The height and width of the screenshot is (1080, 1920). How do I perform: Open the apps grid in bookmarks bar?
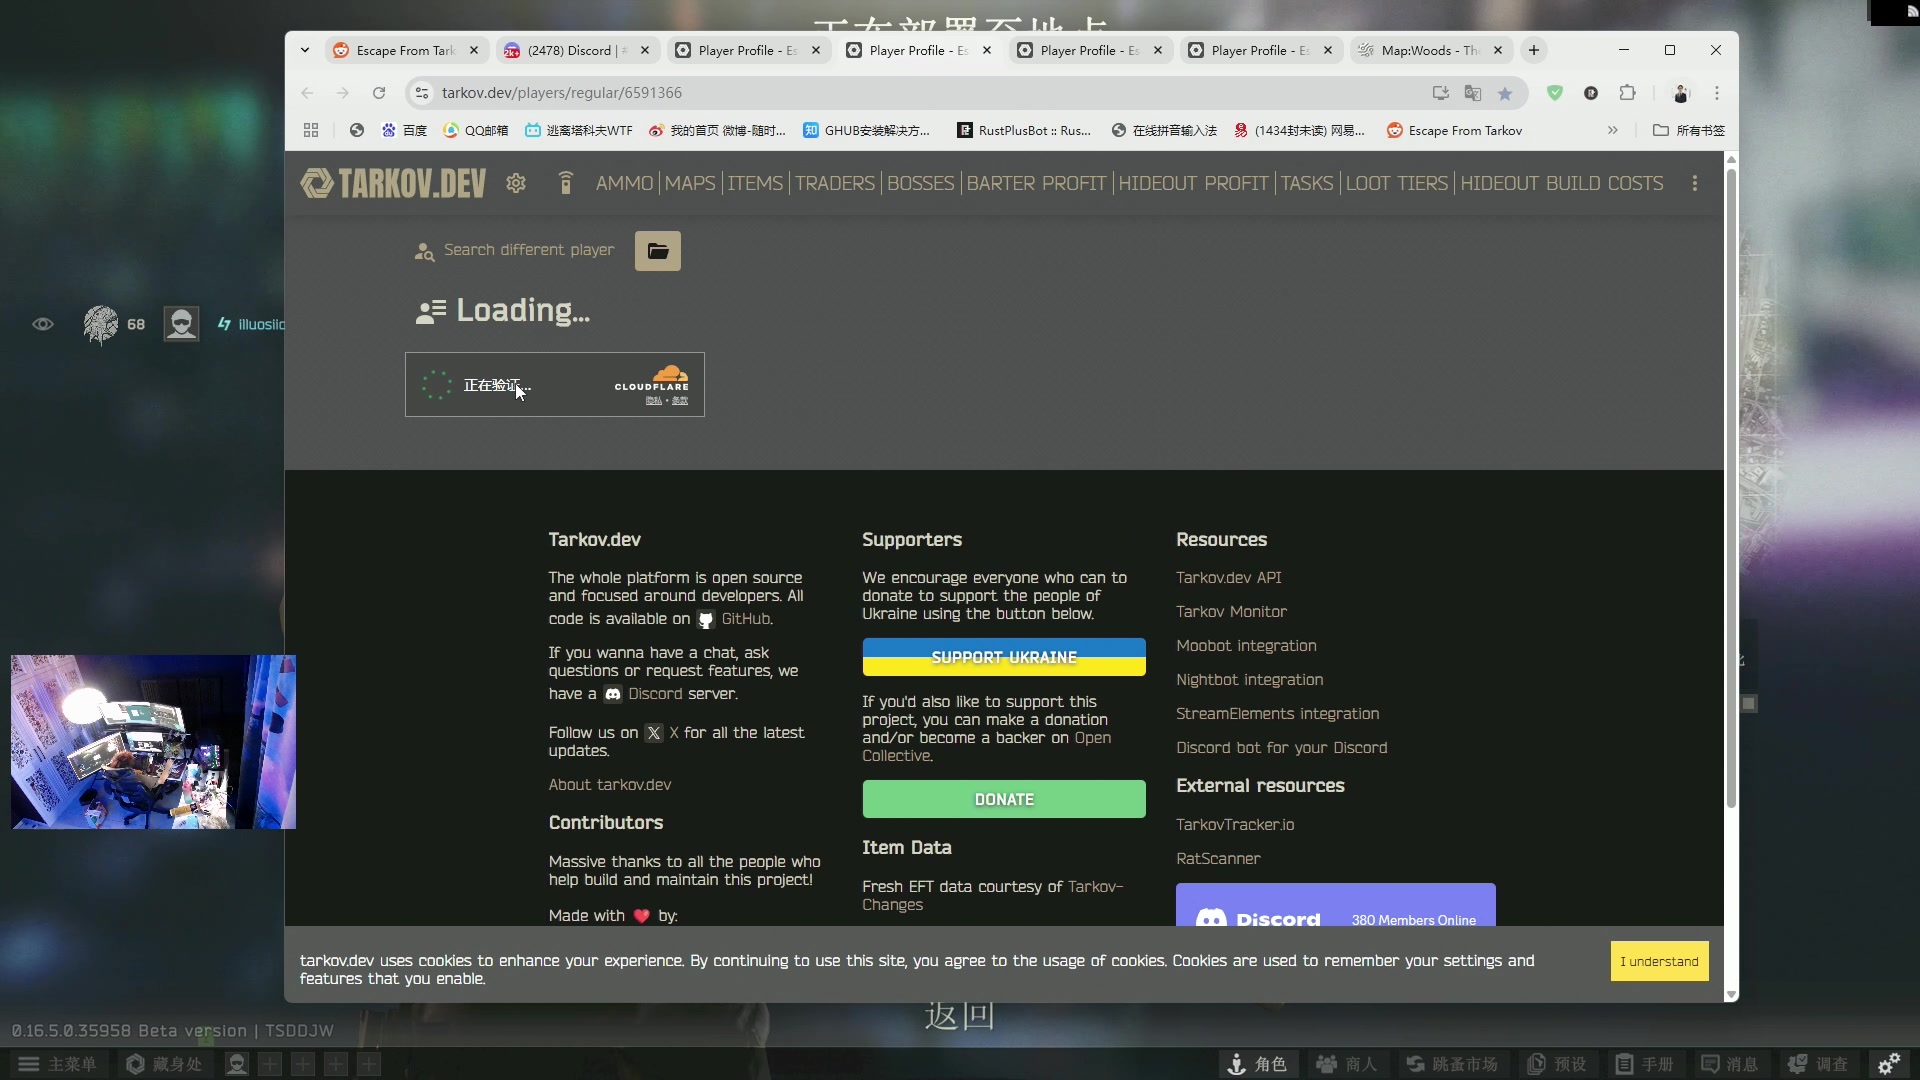click(x=311, y=130)
